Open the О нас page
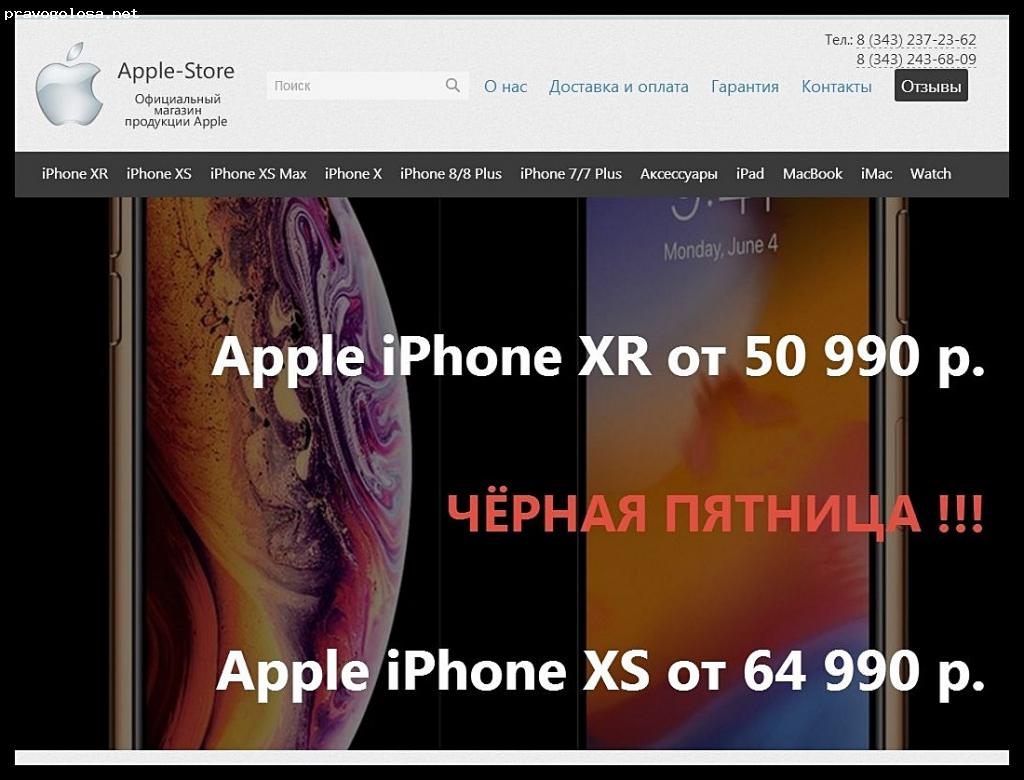This screenshot has width=1024, height=780. pyautogui.click(x=505, y=87)
